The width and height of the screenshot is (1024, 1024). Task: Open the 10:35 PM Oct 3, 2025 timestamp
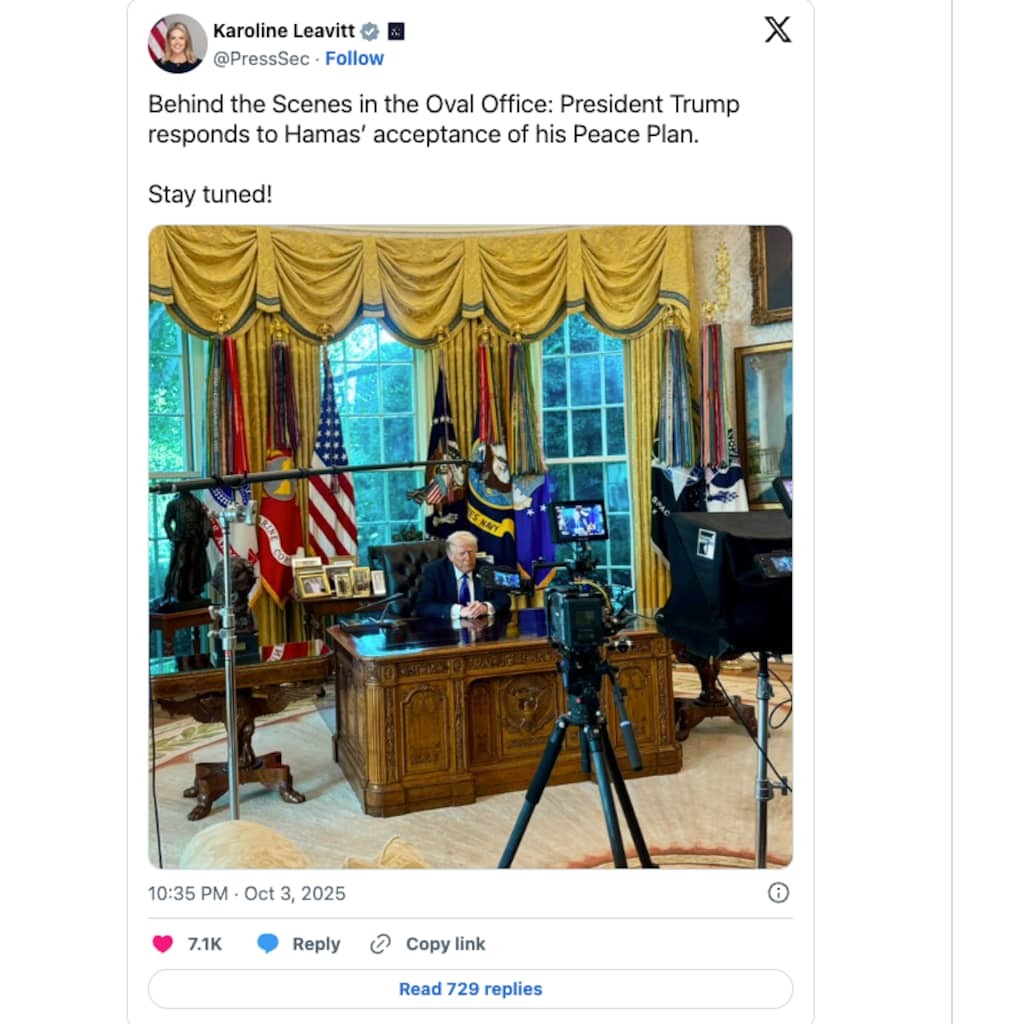coord(247,893)
